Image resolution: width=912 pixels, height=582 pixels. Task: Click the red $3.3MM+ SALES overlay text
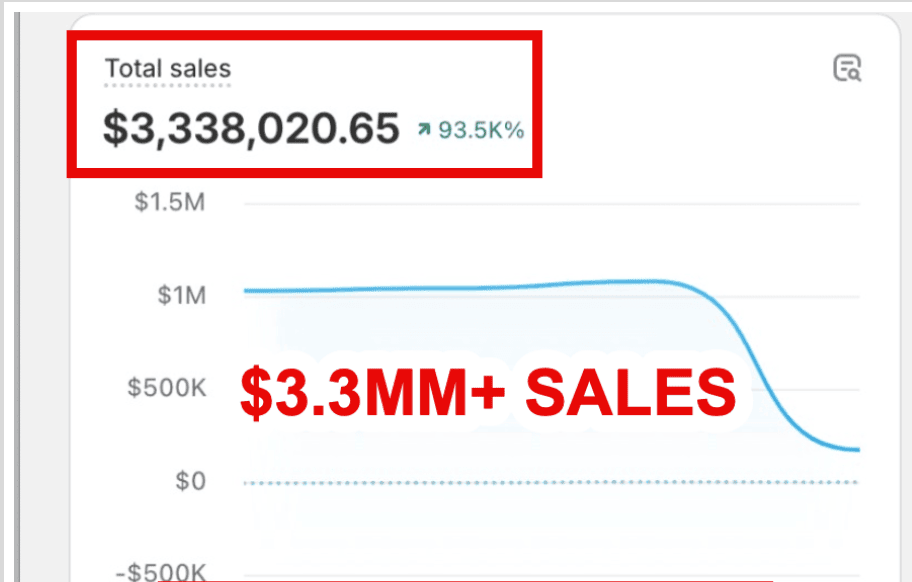(x=488, y=390)
